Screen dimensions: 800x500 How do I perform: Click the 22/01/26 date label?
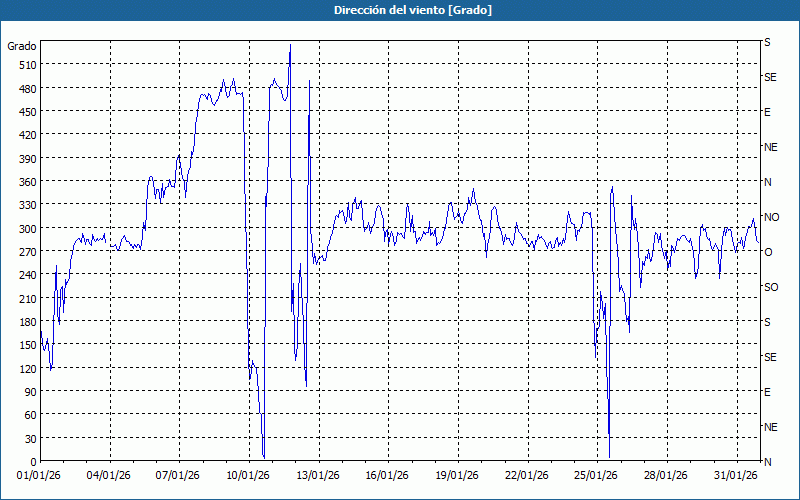527,476
